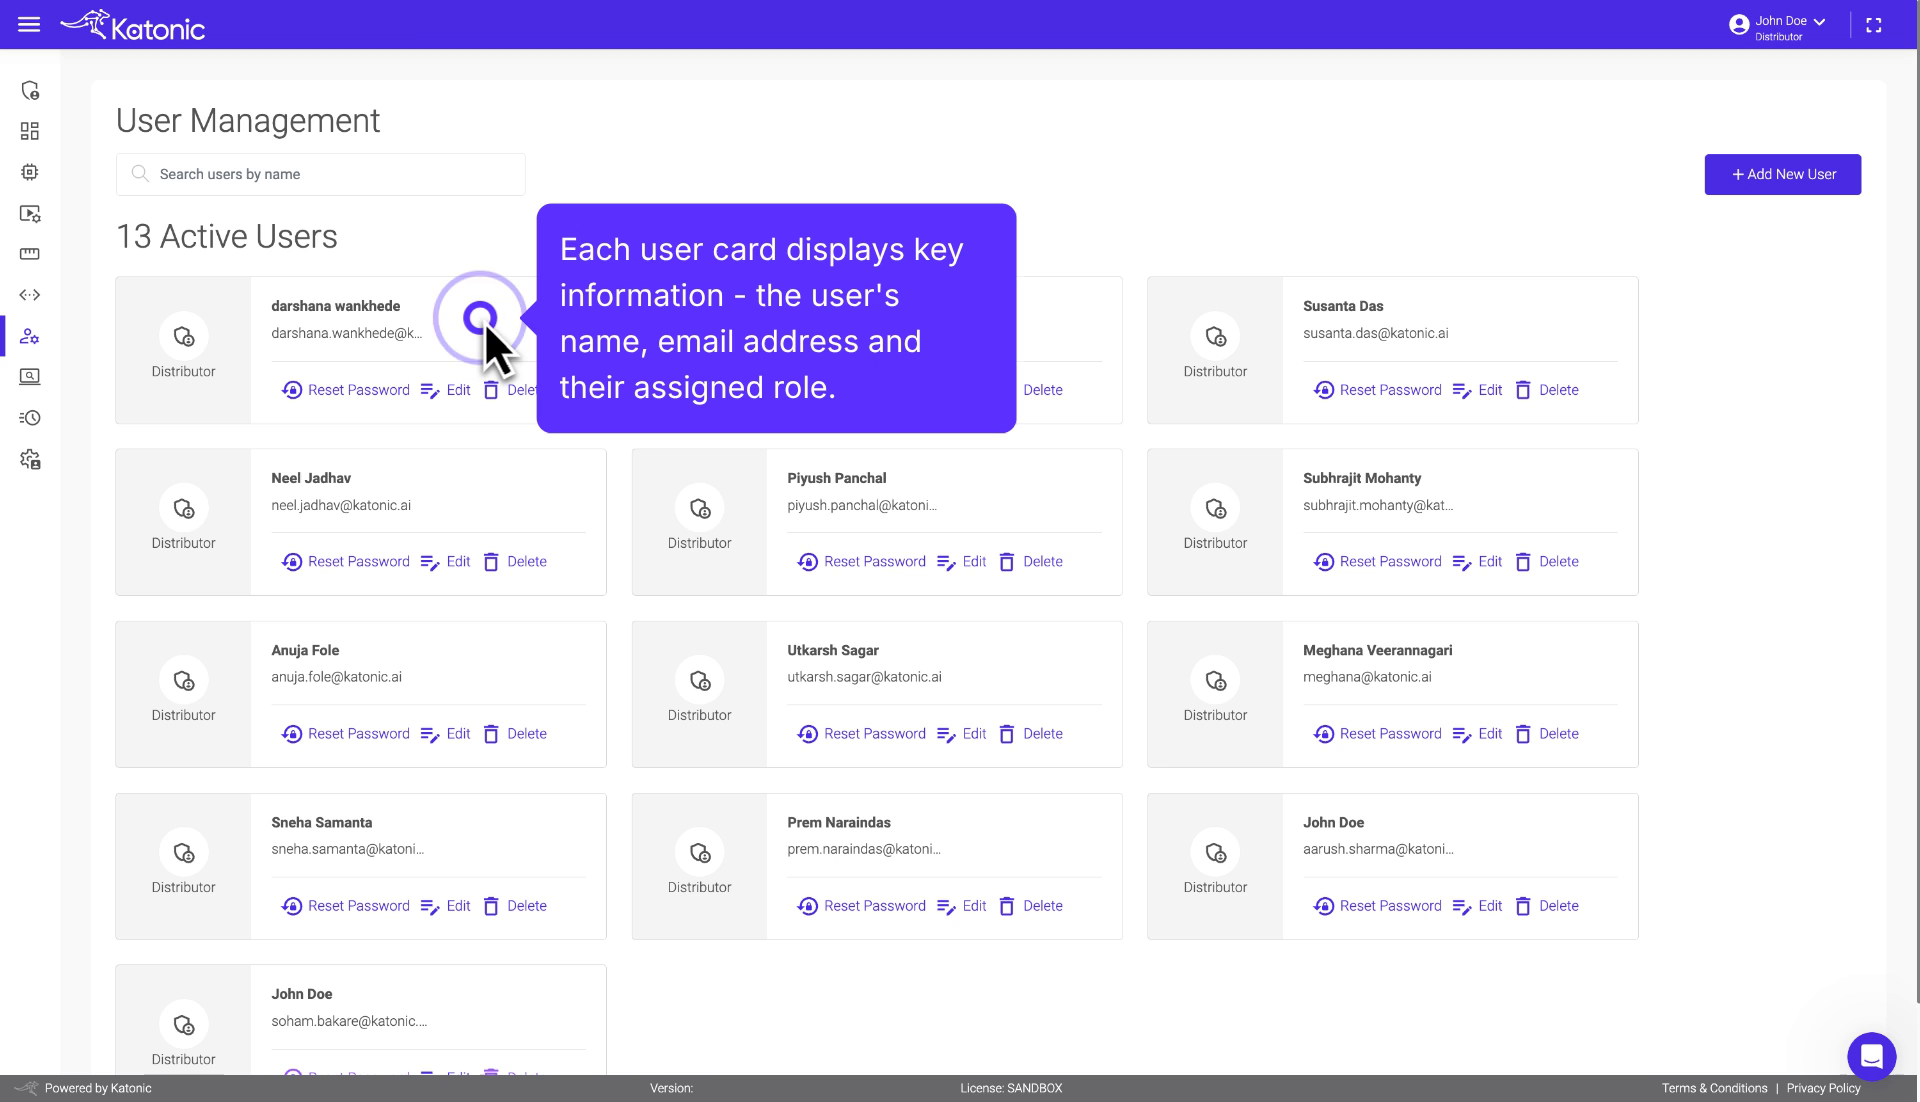Click the search users input field
The image size is (1920, 1102).
click(x=320, y=174)
